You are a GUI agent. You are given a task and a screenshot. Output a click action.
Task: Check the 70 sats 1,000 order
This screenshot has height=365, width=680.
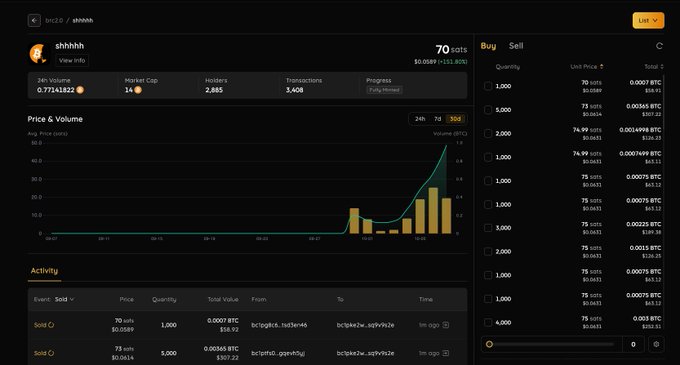point(488,86)
